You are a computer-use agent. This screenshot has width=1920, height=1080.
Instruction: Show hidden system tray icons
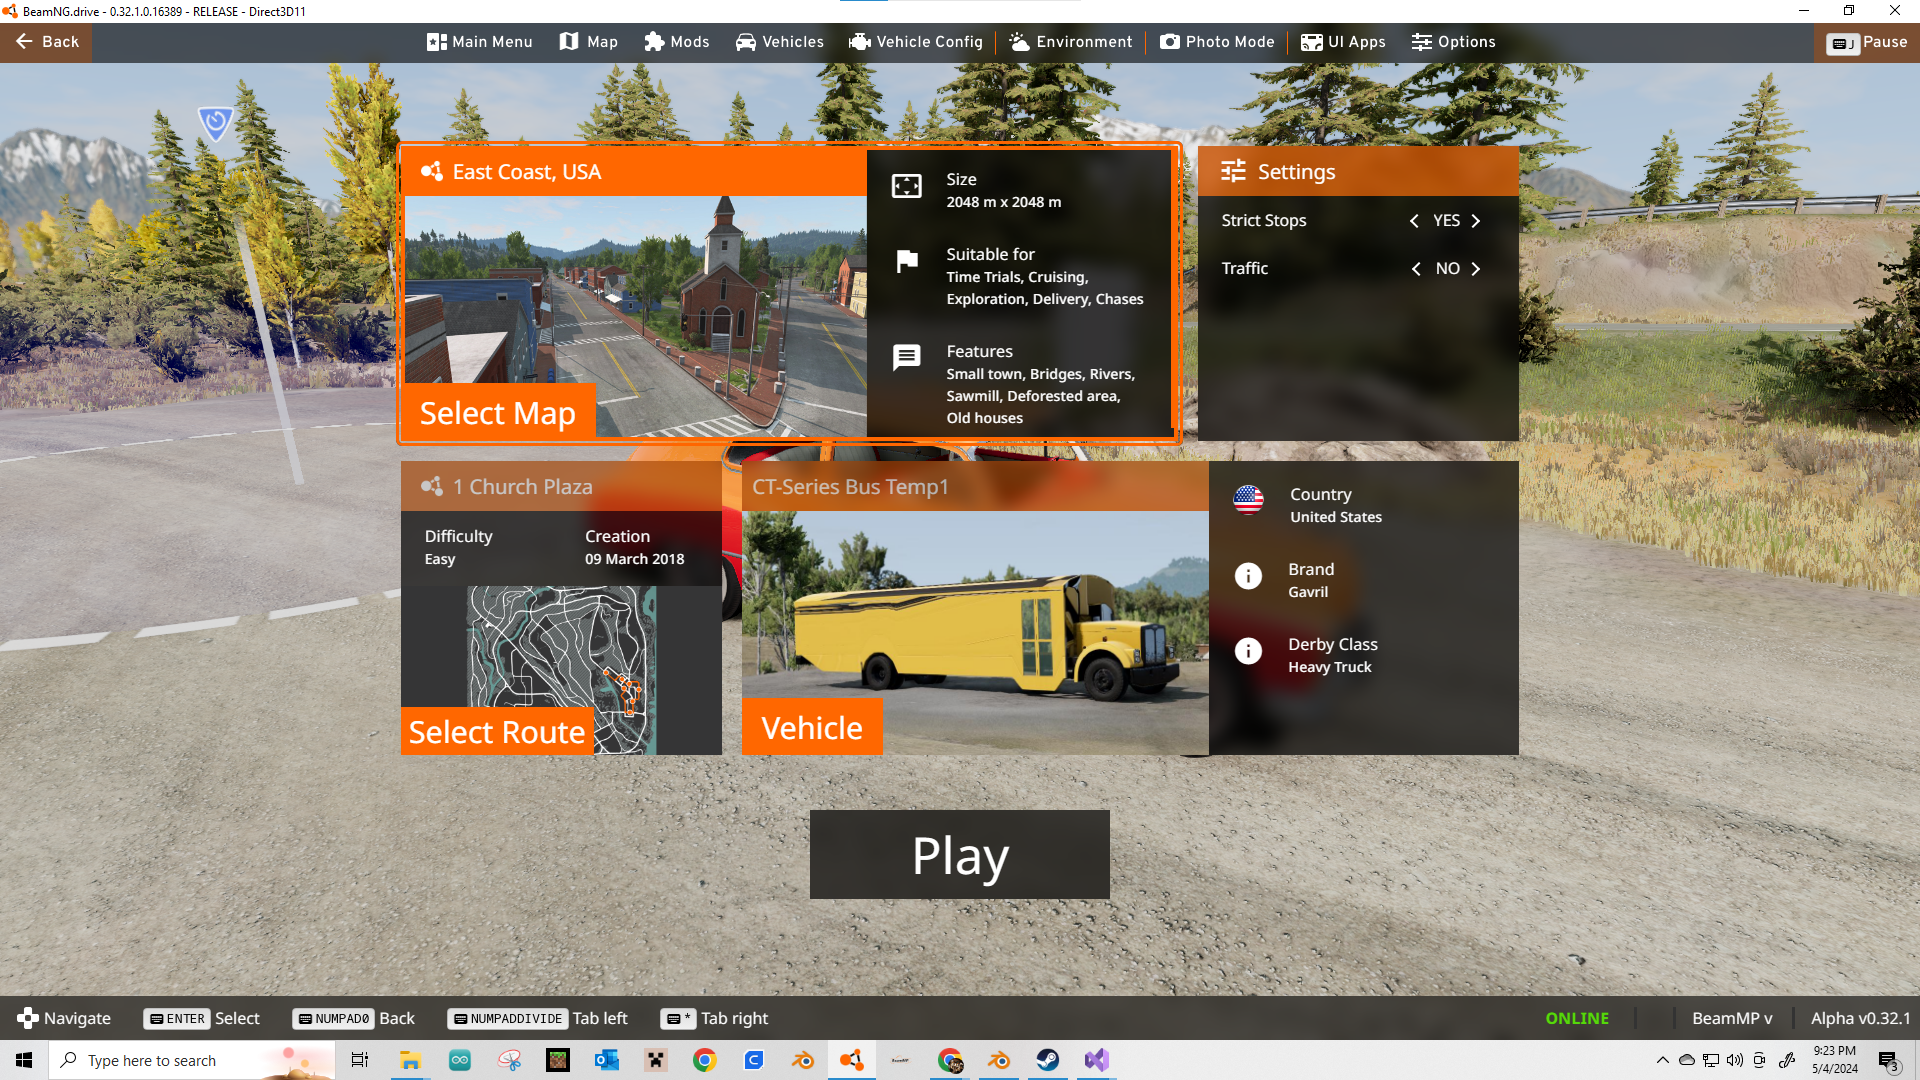pos(1662,1060)
